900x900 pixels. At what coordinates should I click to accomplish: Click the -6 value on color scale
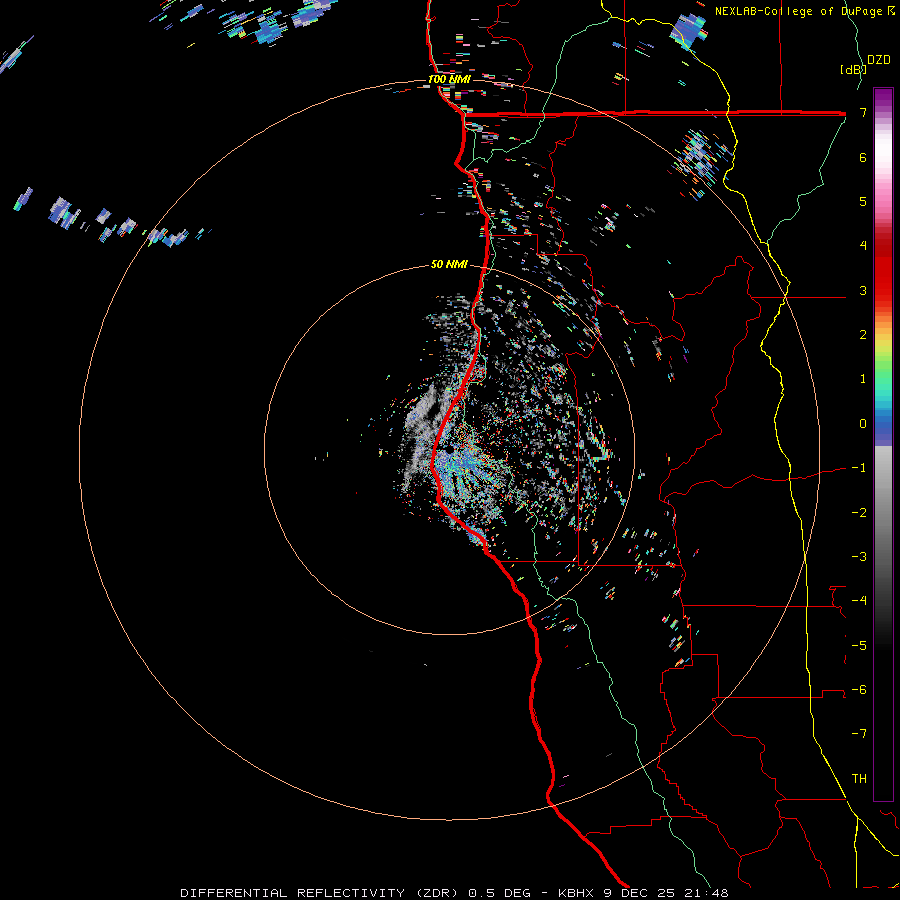tap(859, 690)
